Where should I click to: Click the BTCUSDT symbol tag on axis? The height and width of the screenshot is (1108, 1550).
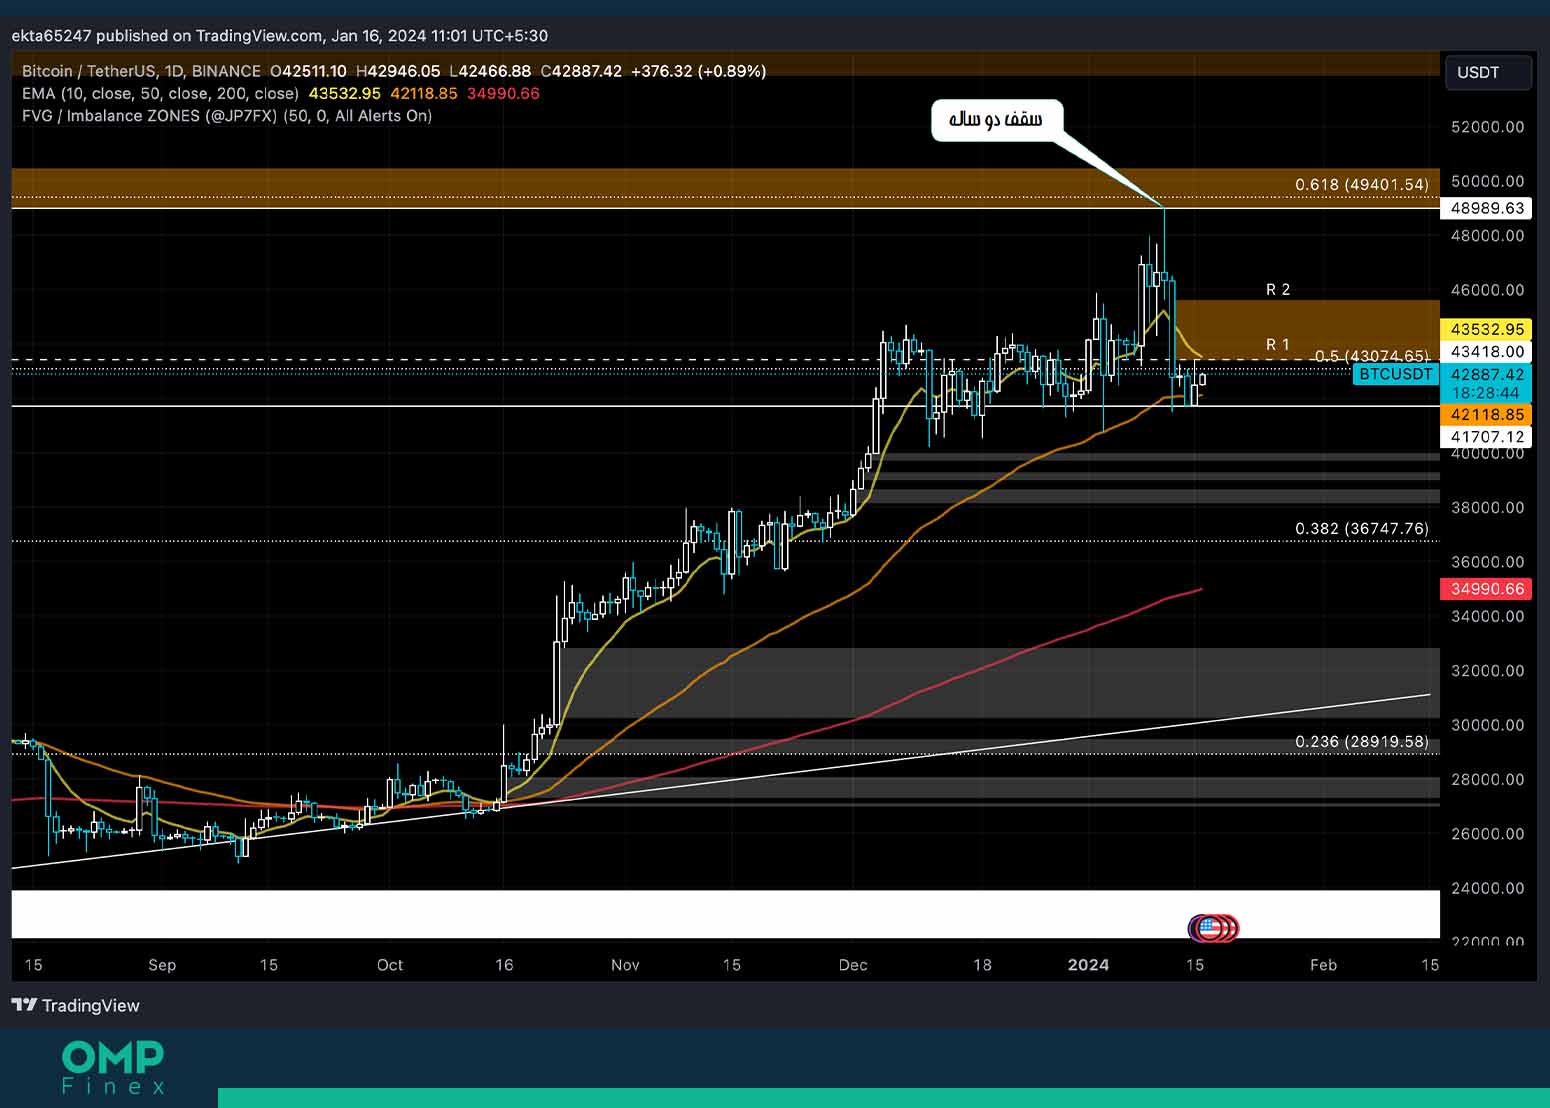(1396, 374)
